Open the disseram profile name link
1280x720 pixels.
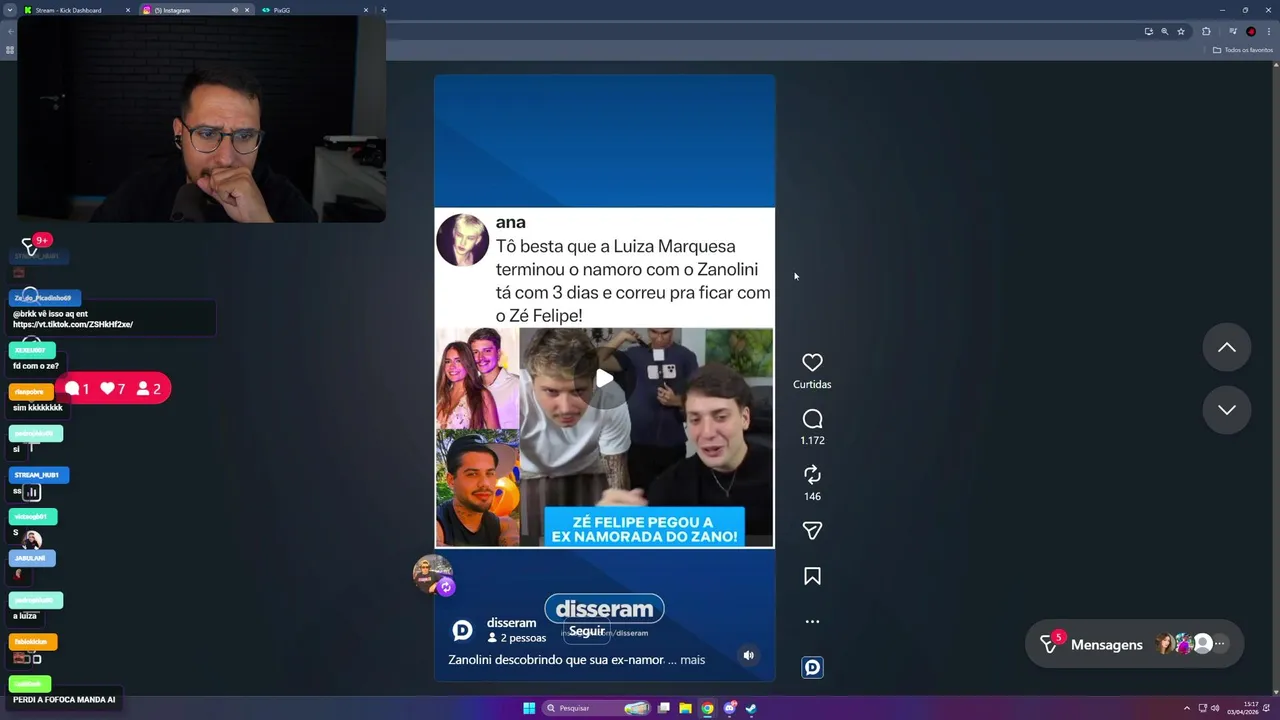pos(511,623)
